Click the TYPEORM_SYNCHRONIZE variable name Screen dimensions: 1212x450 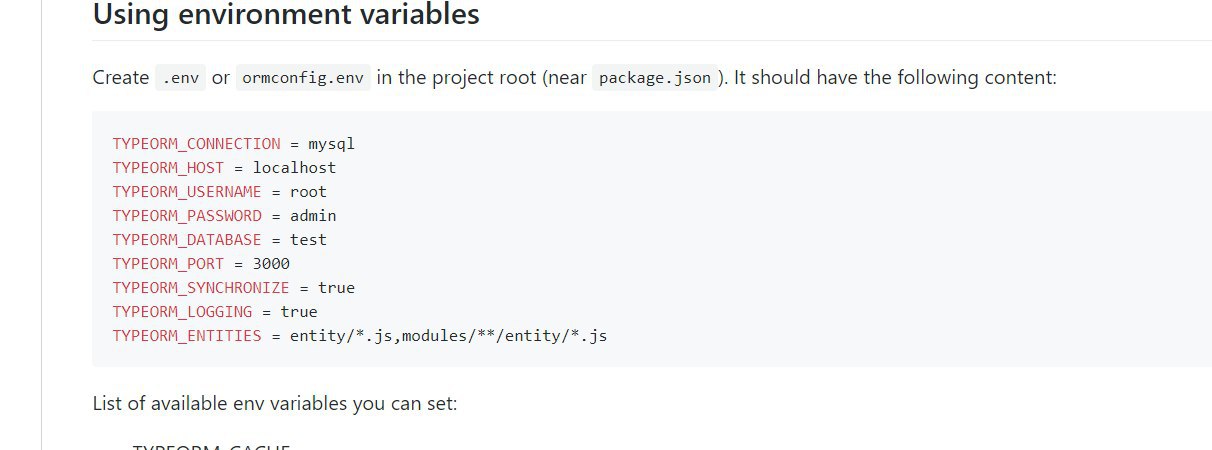201,288
